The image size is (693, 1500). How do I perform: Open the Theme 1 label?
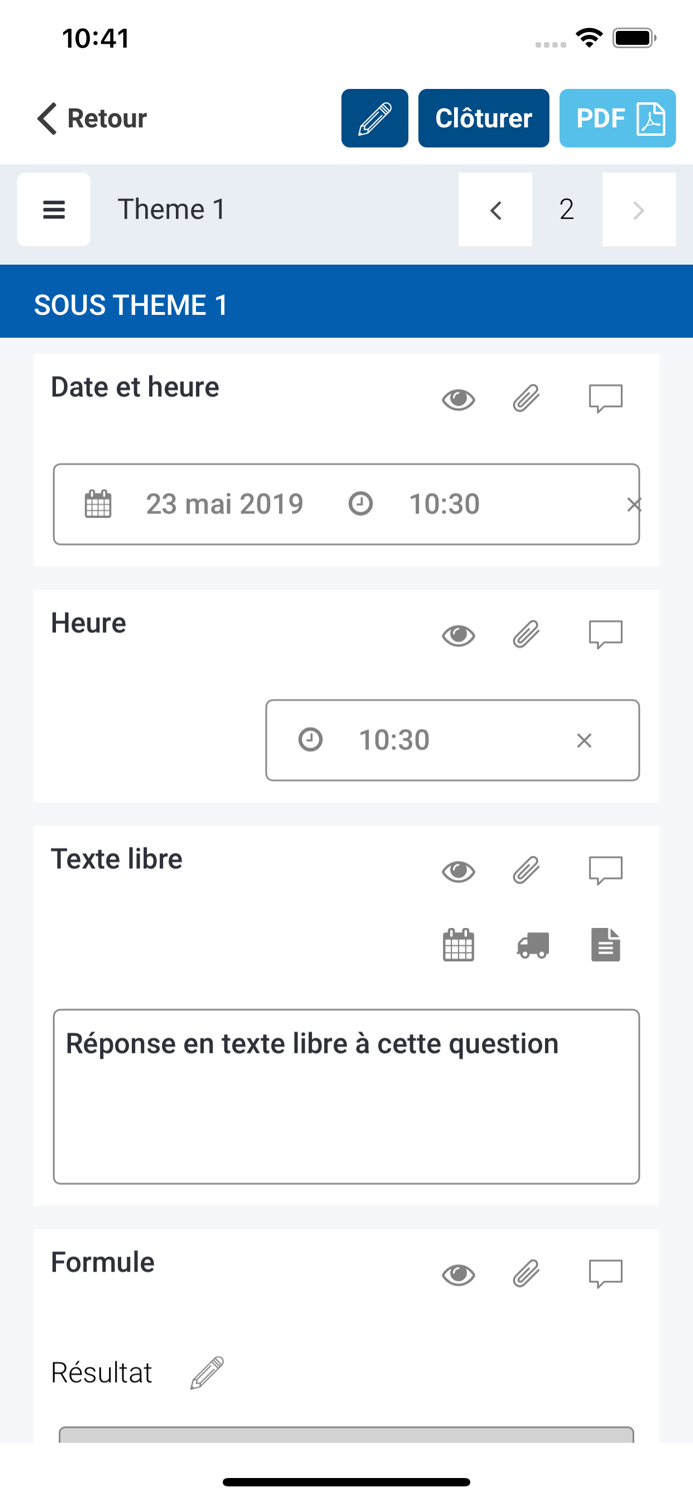coord(171,209)
